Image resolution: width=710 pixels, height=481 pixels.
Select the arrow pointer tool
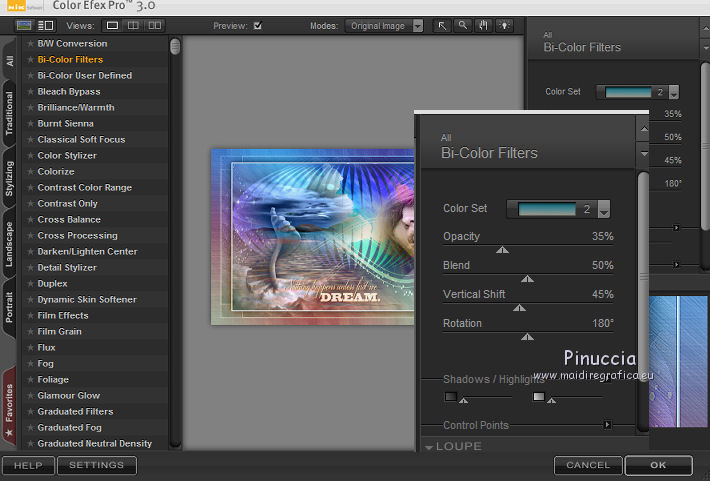tap(441, 26)
